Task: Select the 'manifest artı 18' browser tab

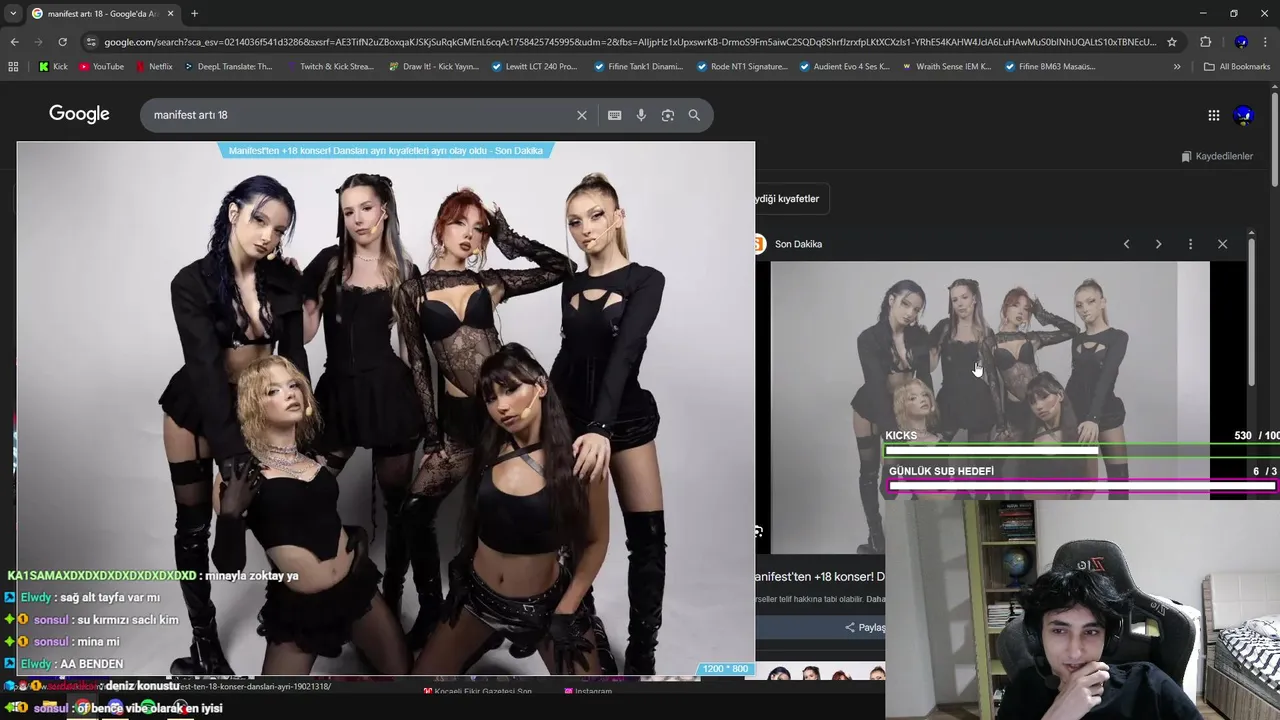Action: pyautogui.click(x=102, y=13)
